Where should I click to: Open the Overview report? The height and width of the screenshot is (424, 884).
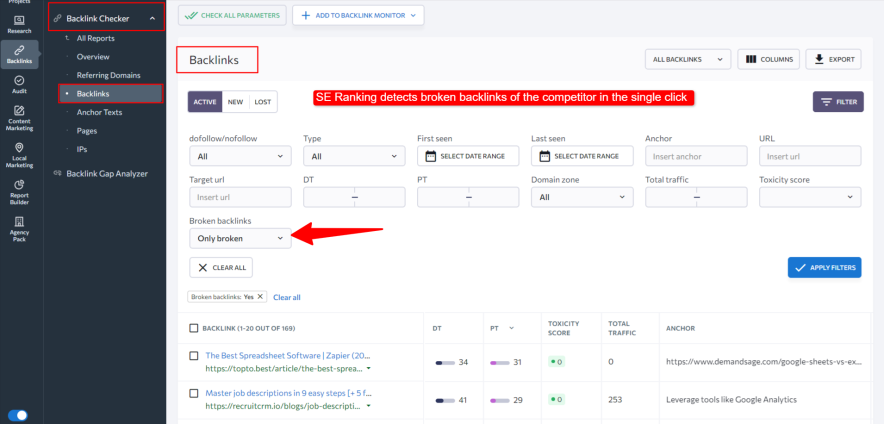pos(93,57)
